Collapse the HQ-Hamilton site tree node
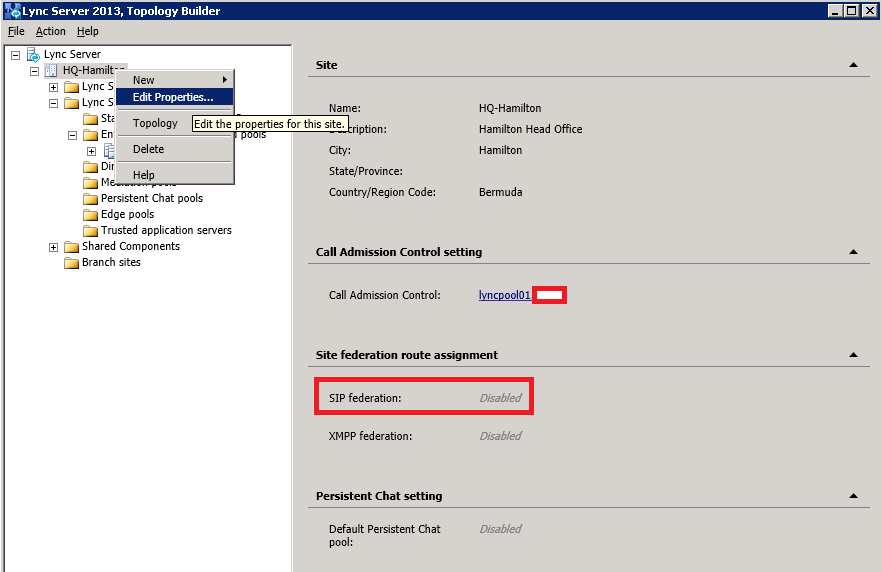The height and width of the screenshot is (572, 882). coord(34,71)
